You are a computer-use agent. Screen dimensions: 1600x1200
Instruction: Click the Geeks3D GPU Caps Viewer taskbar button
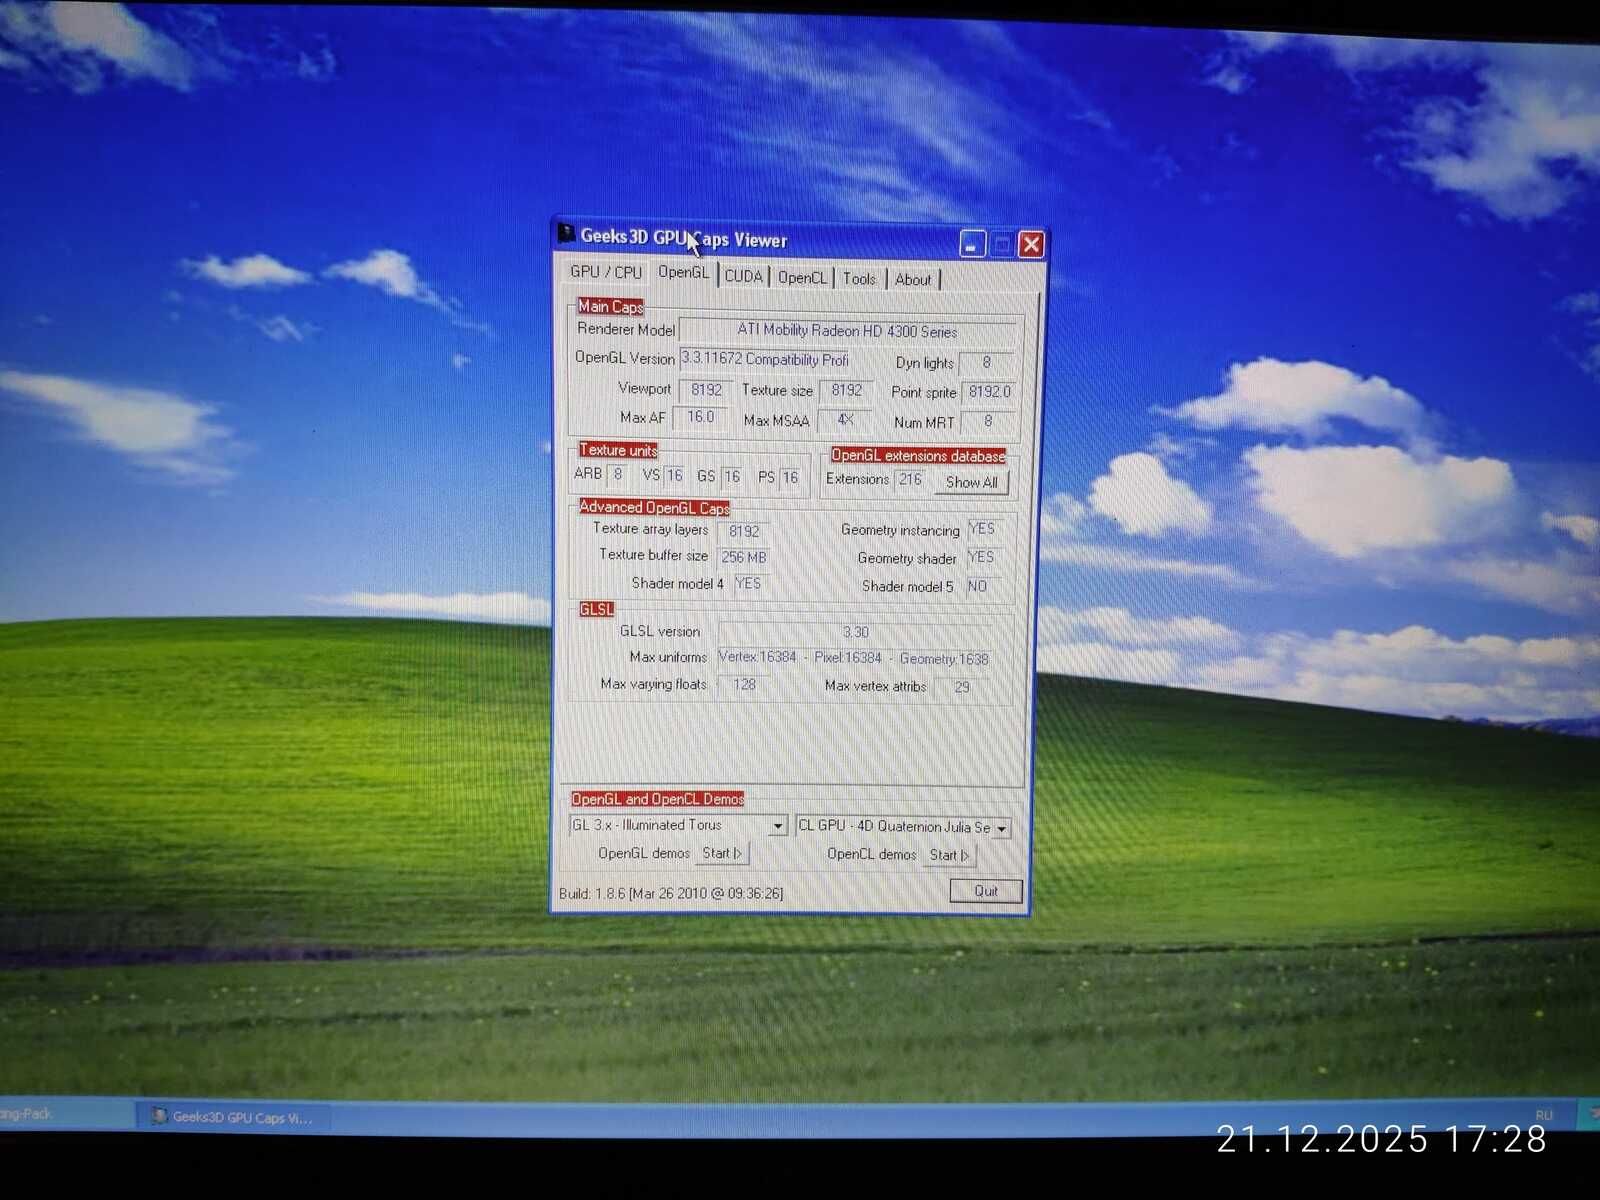231,1117
